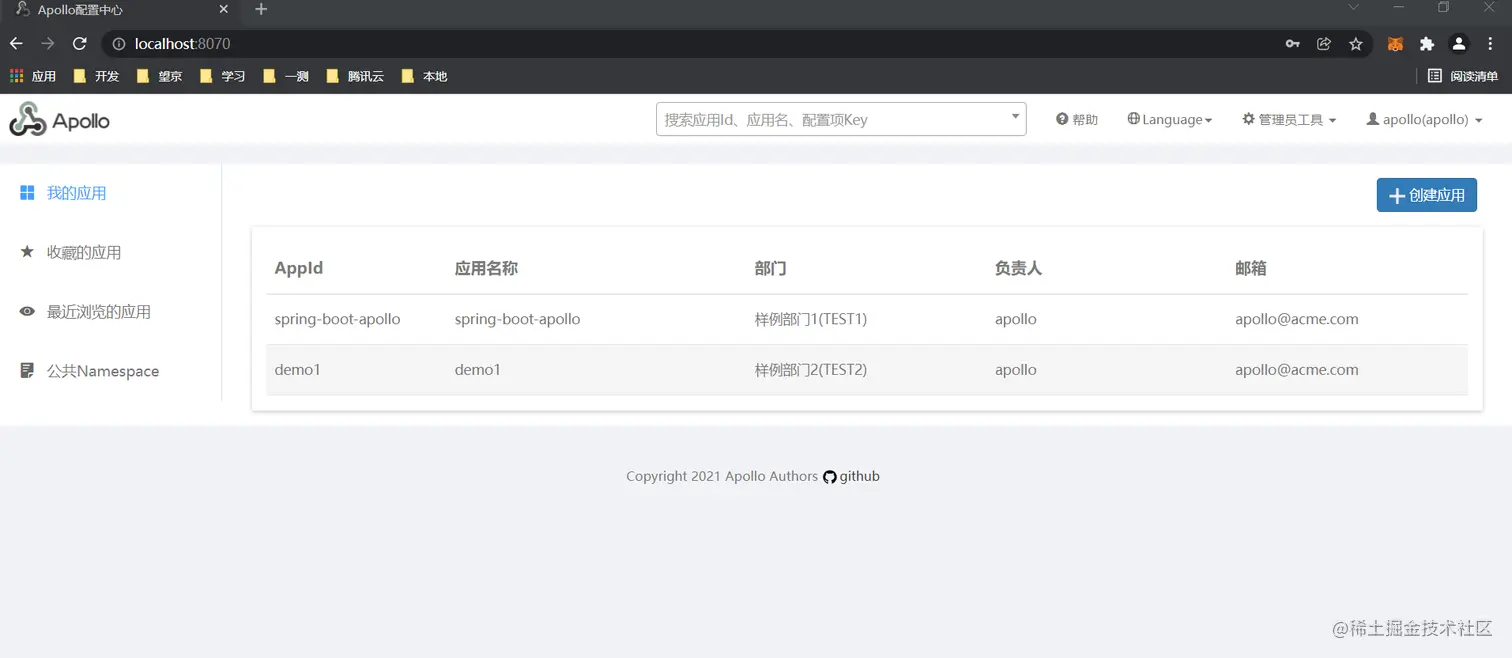
Task: Click apollo owner in demo1 row
Action: coord(1016,369)
